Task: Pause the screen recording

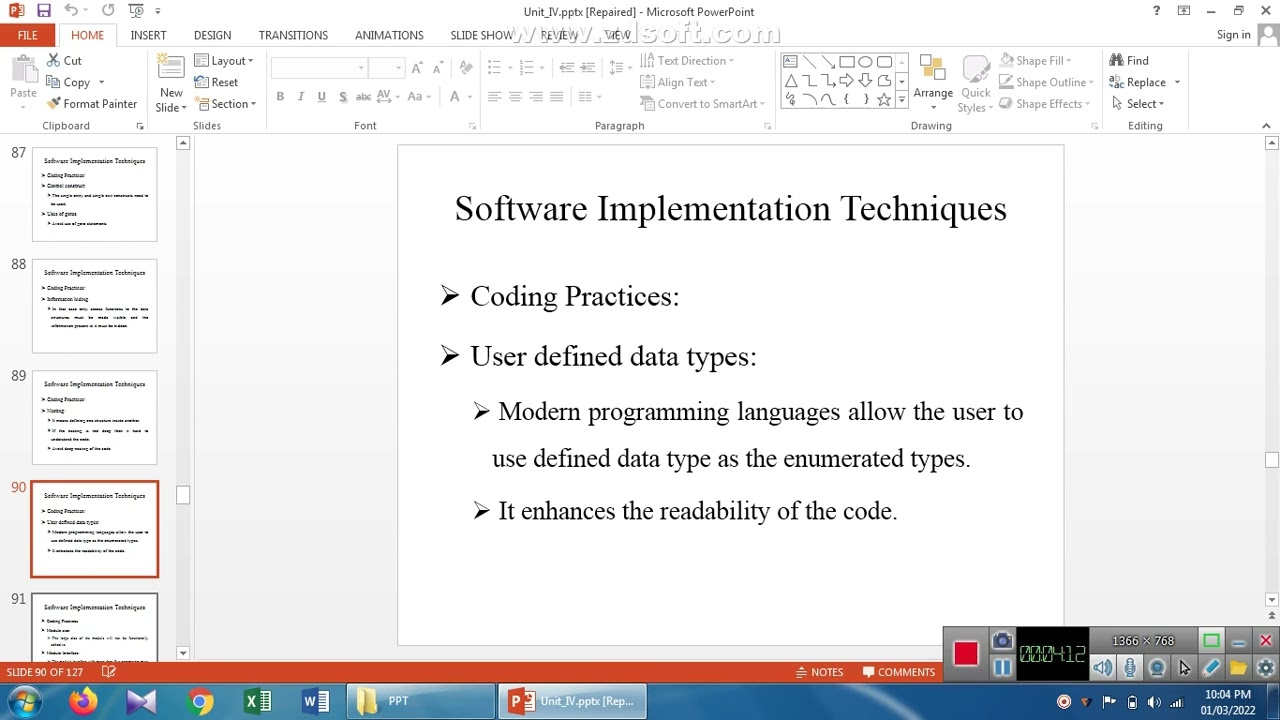Action: [1002, 668]
